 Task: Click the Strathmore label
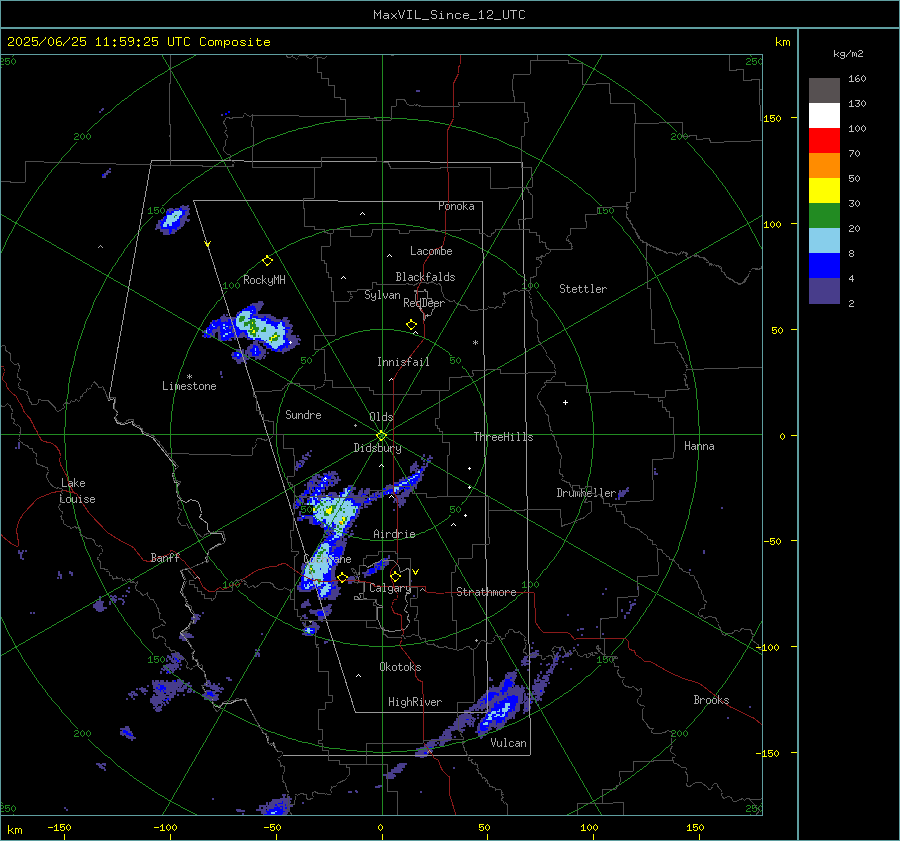point(486,592)
